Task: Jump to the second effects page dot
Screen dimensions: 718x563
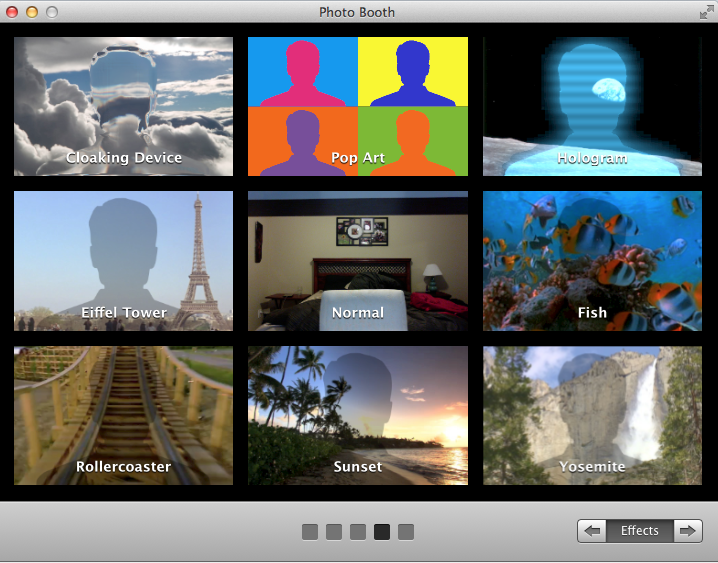Action: [334, 532]
